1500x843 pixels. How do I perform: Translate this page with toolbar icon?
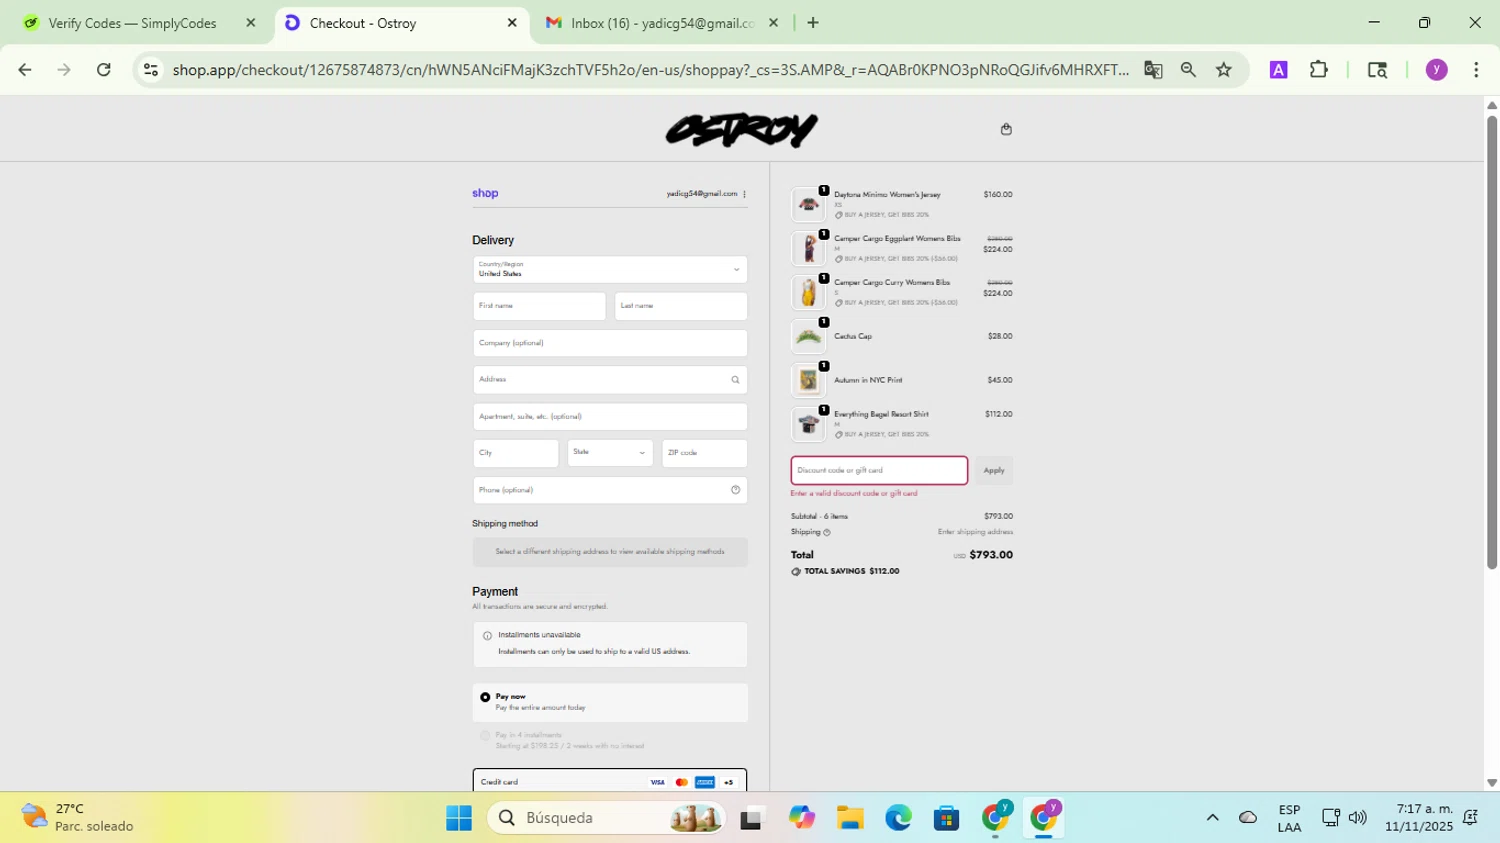tap(1153, 69)
